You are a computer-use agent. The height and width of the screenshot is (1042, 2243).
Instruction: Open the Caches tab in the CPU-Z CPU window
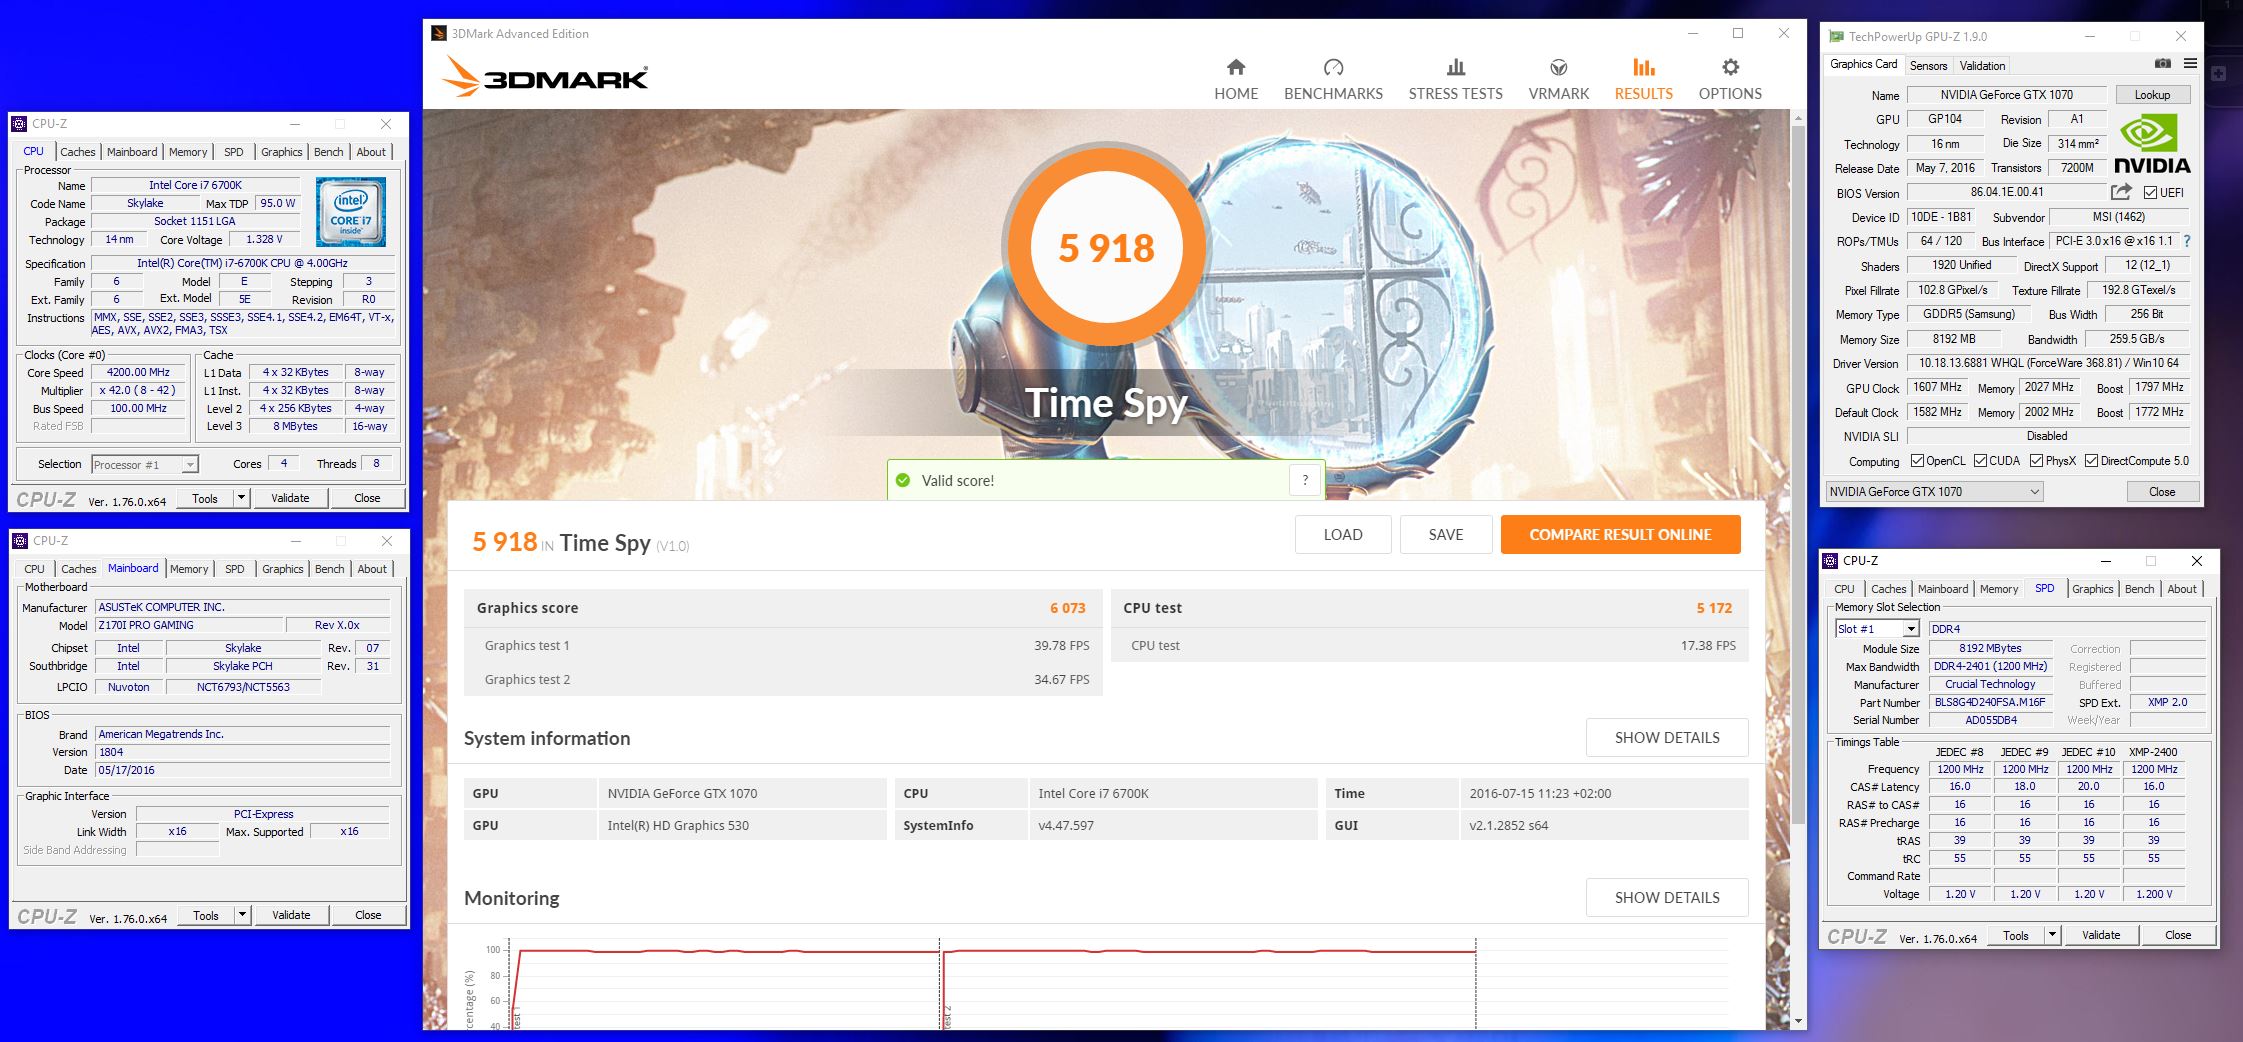[78, 152]
